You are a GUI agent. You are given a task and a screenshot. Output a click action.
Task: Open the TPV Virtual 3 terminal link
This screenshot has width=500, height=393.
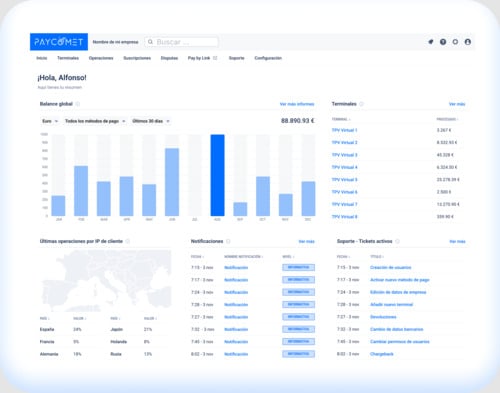coord(344,155)
